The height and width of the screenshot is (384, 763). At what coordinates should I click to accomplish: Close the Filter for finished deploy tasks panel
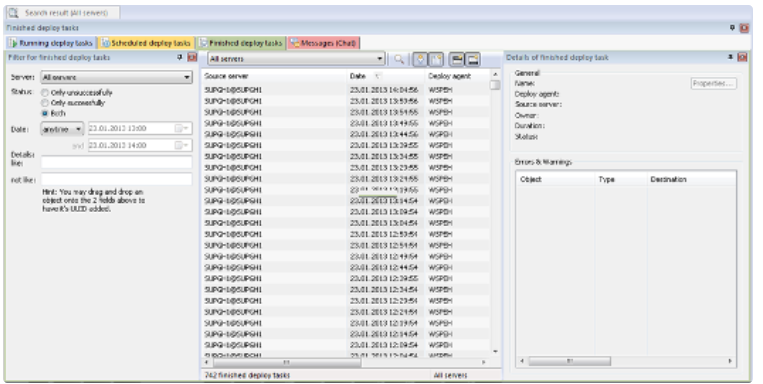pos(192,57)
